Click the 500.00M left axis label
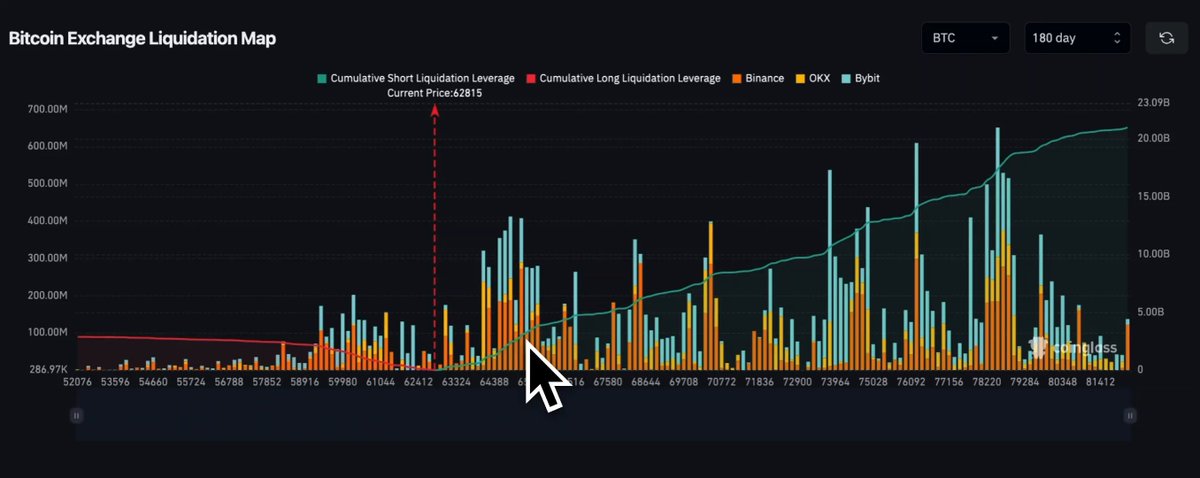 [x=47, y=183]
